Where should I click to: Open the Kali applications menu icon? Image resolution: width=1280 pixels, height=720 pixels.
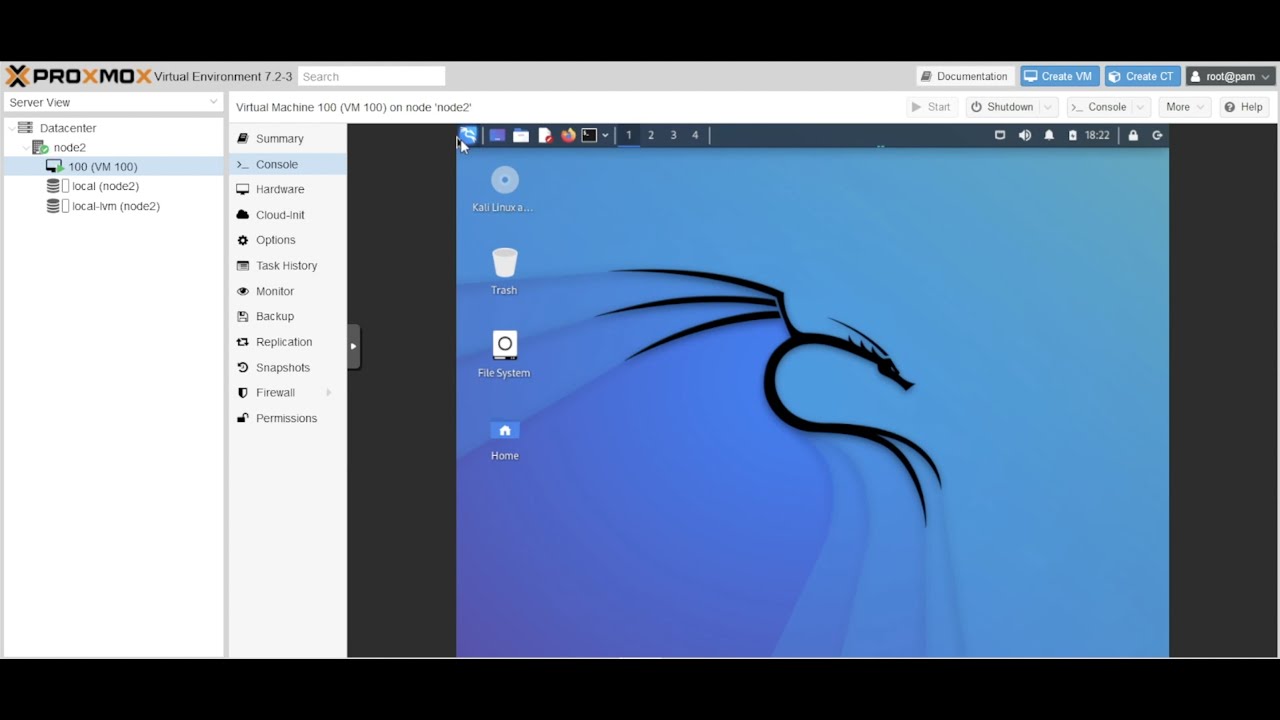pyautogui.click(x=468, y=135)
